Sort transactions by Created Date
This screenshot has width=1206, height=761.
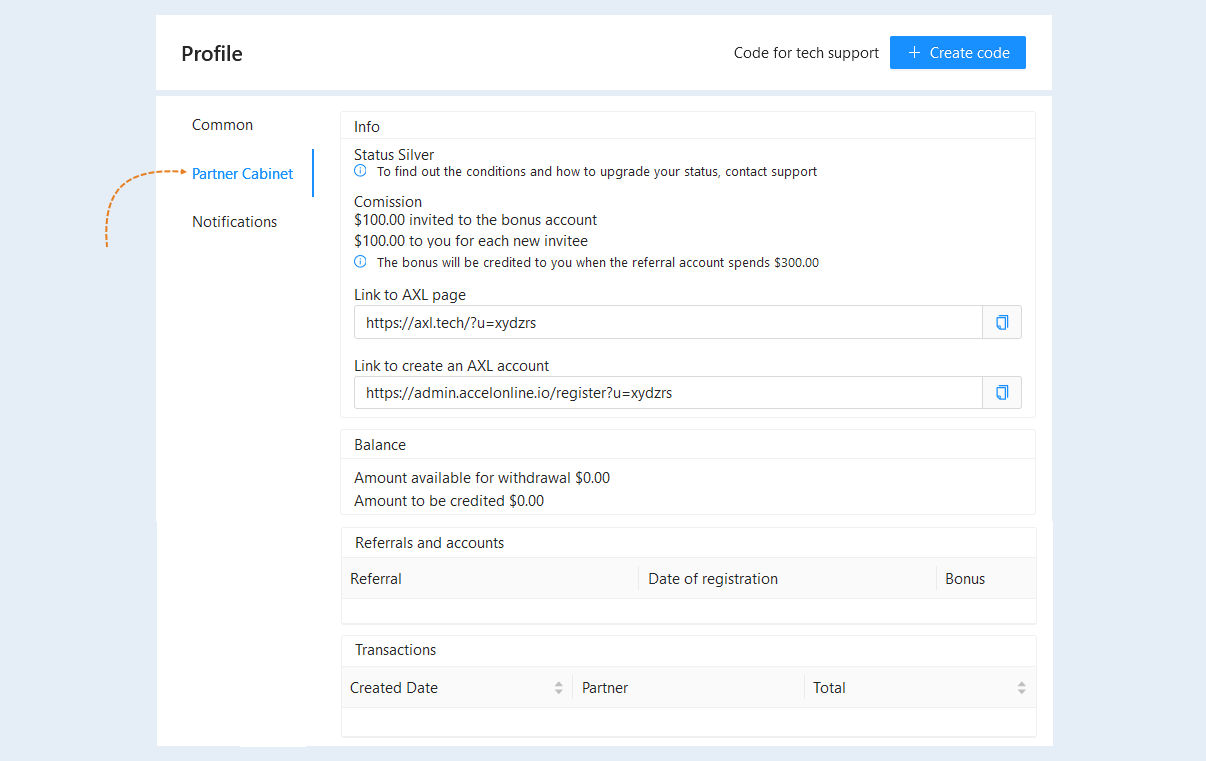coord(558,688)
